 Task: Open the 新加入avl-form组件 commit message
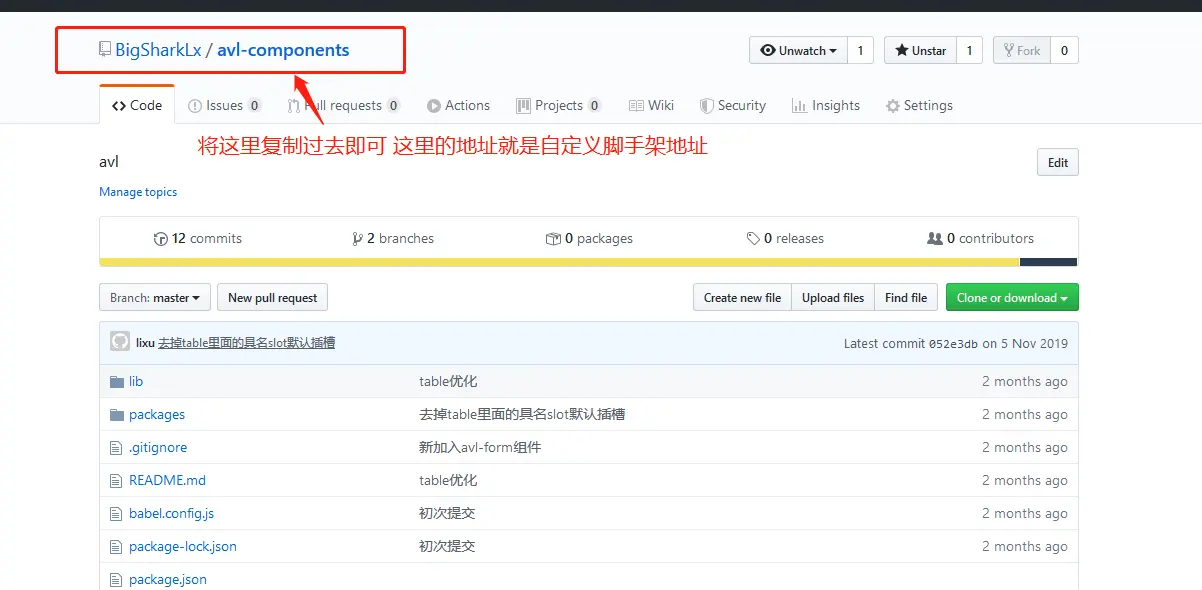480,447
